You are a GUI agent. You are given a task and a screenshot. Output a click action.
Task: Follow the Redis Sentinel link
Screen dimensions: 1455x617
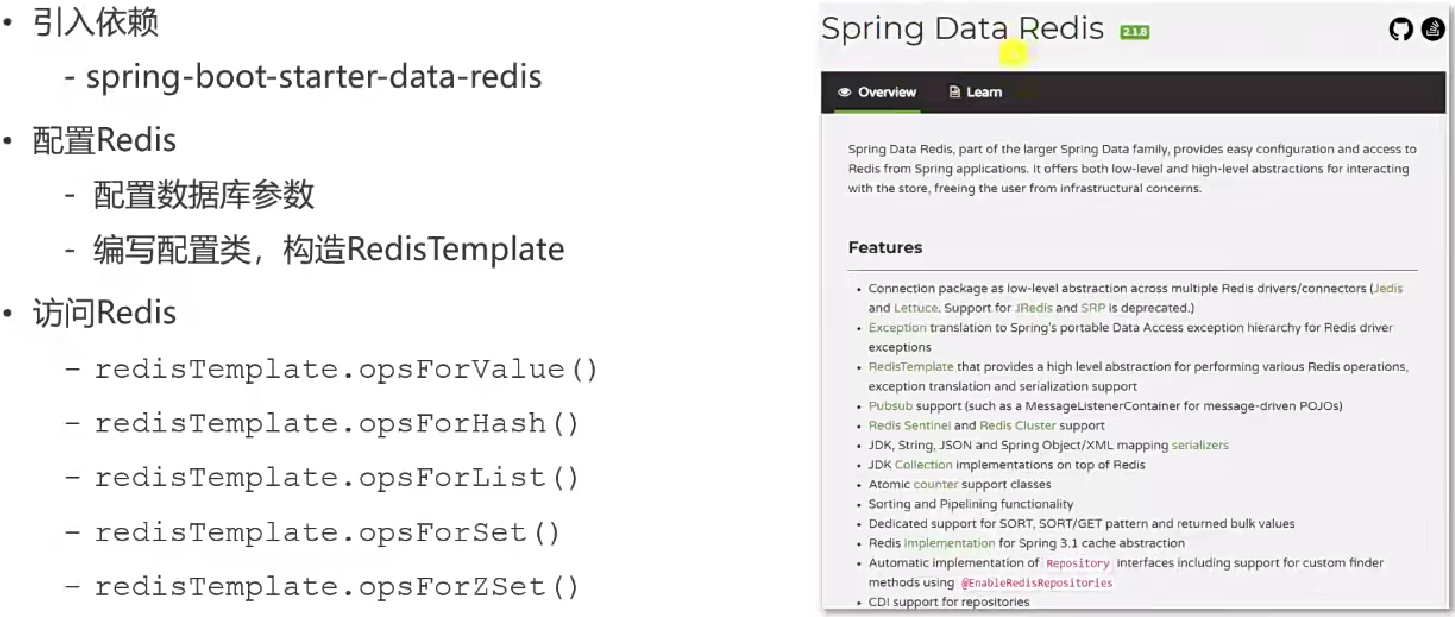(x=909, y=425)
